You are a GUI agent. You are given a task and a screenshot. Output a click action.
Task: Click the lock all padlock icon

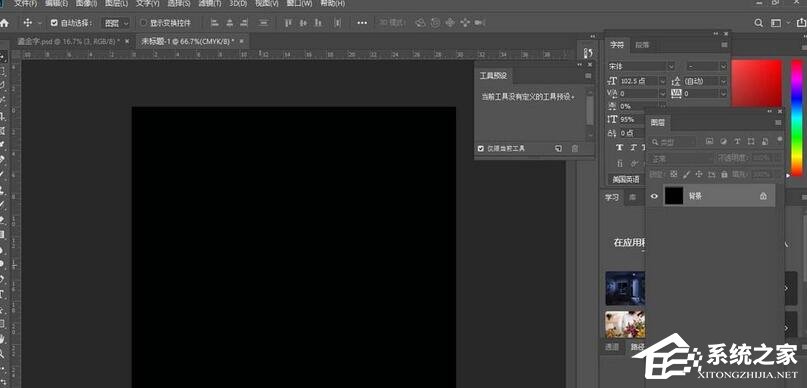pos(724,174)
